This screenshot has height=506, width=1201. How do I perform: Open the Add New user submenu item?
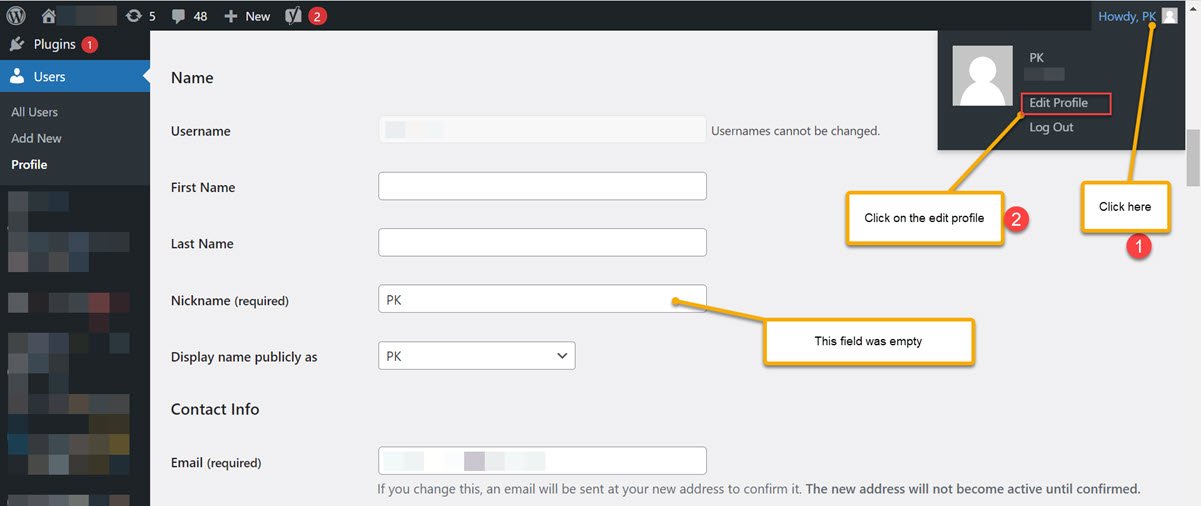[x=36, y=138]
